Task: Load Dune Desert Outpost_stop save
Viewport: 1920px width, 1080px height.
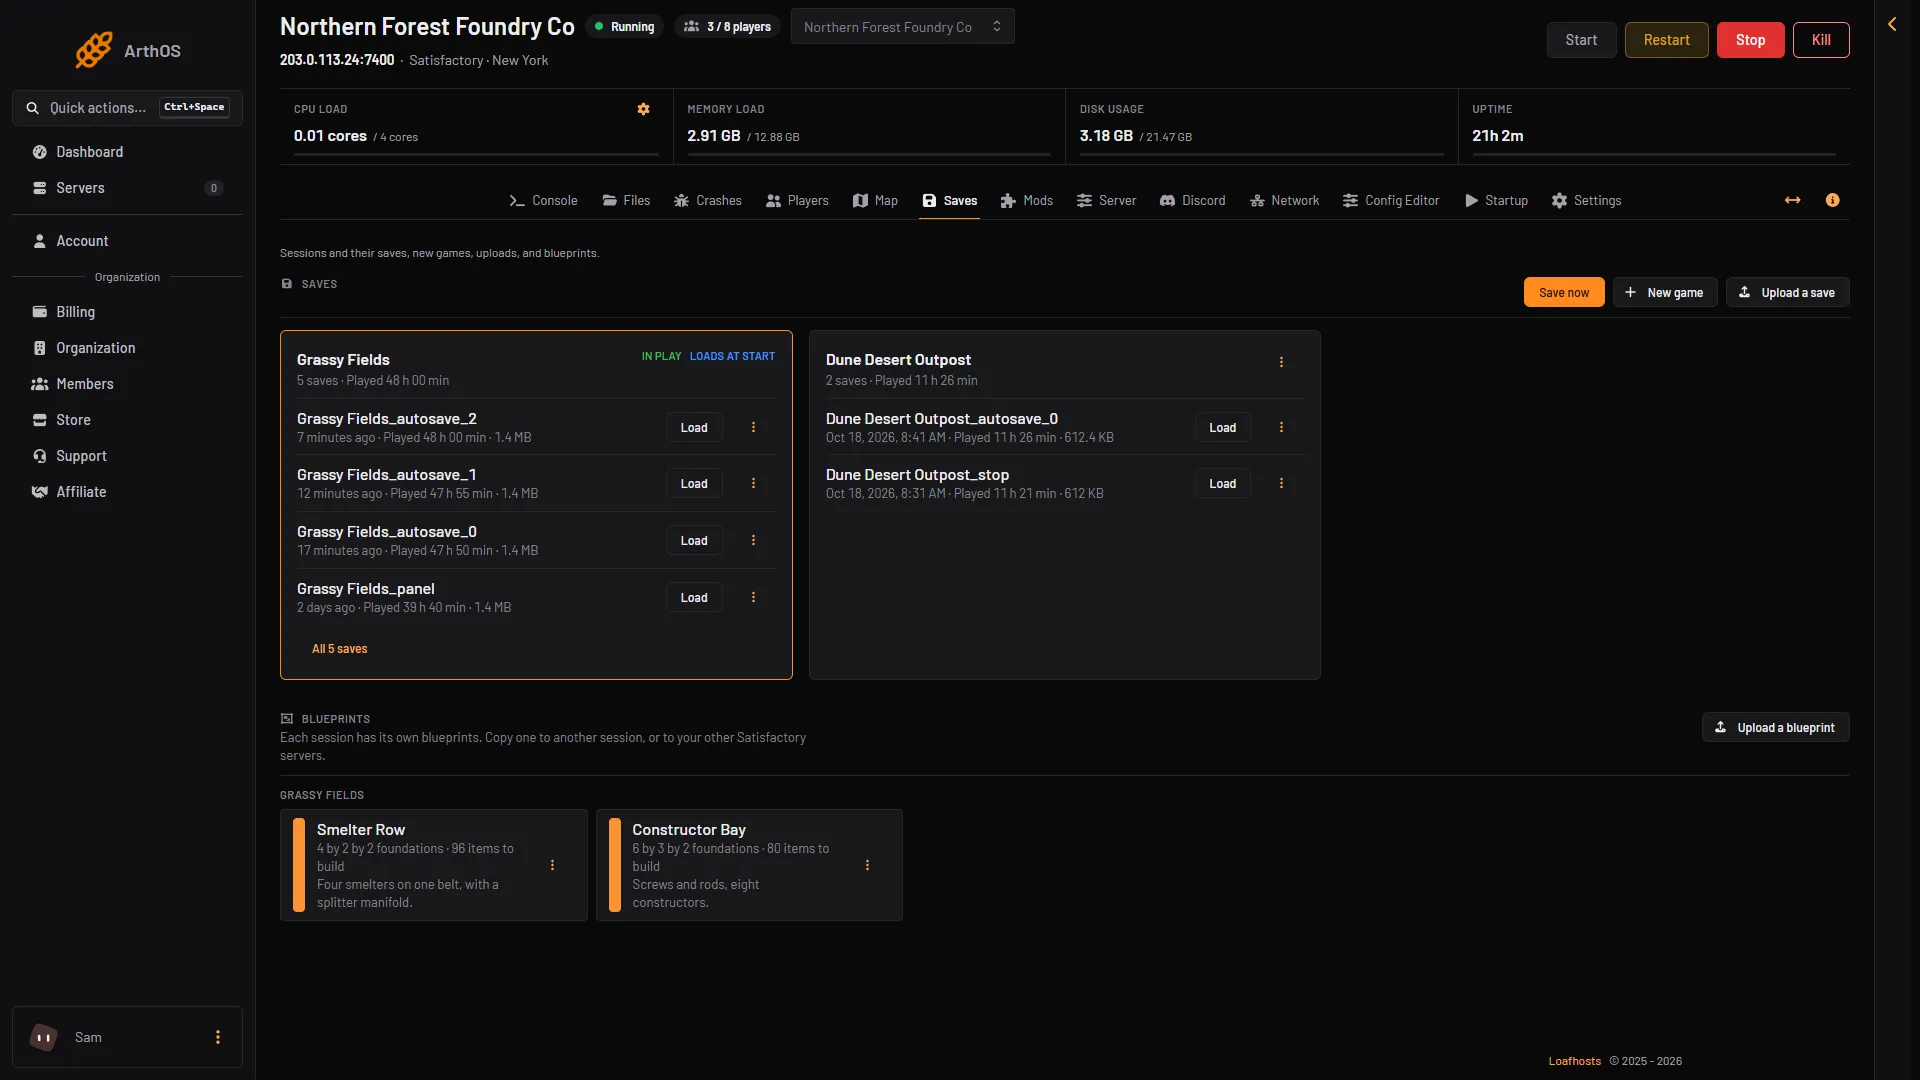Action: (x=1222, y=483)
